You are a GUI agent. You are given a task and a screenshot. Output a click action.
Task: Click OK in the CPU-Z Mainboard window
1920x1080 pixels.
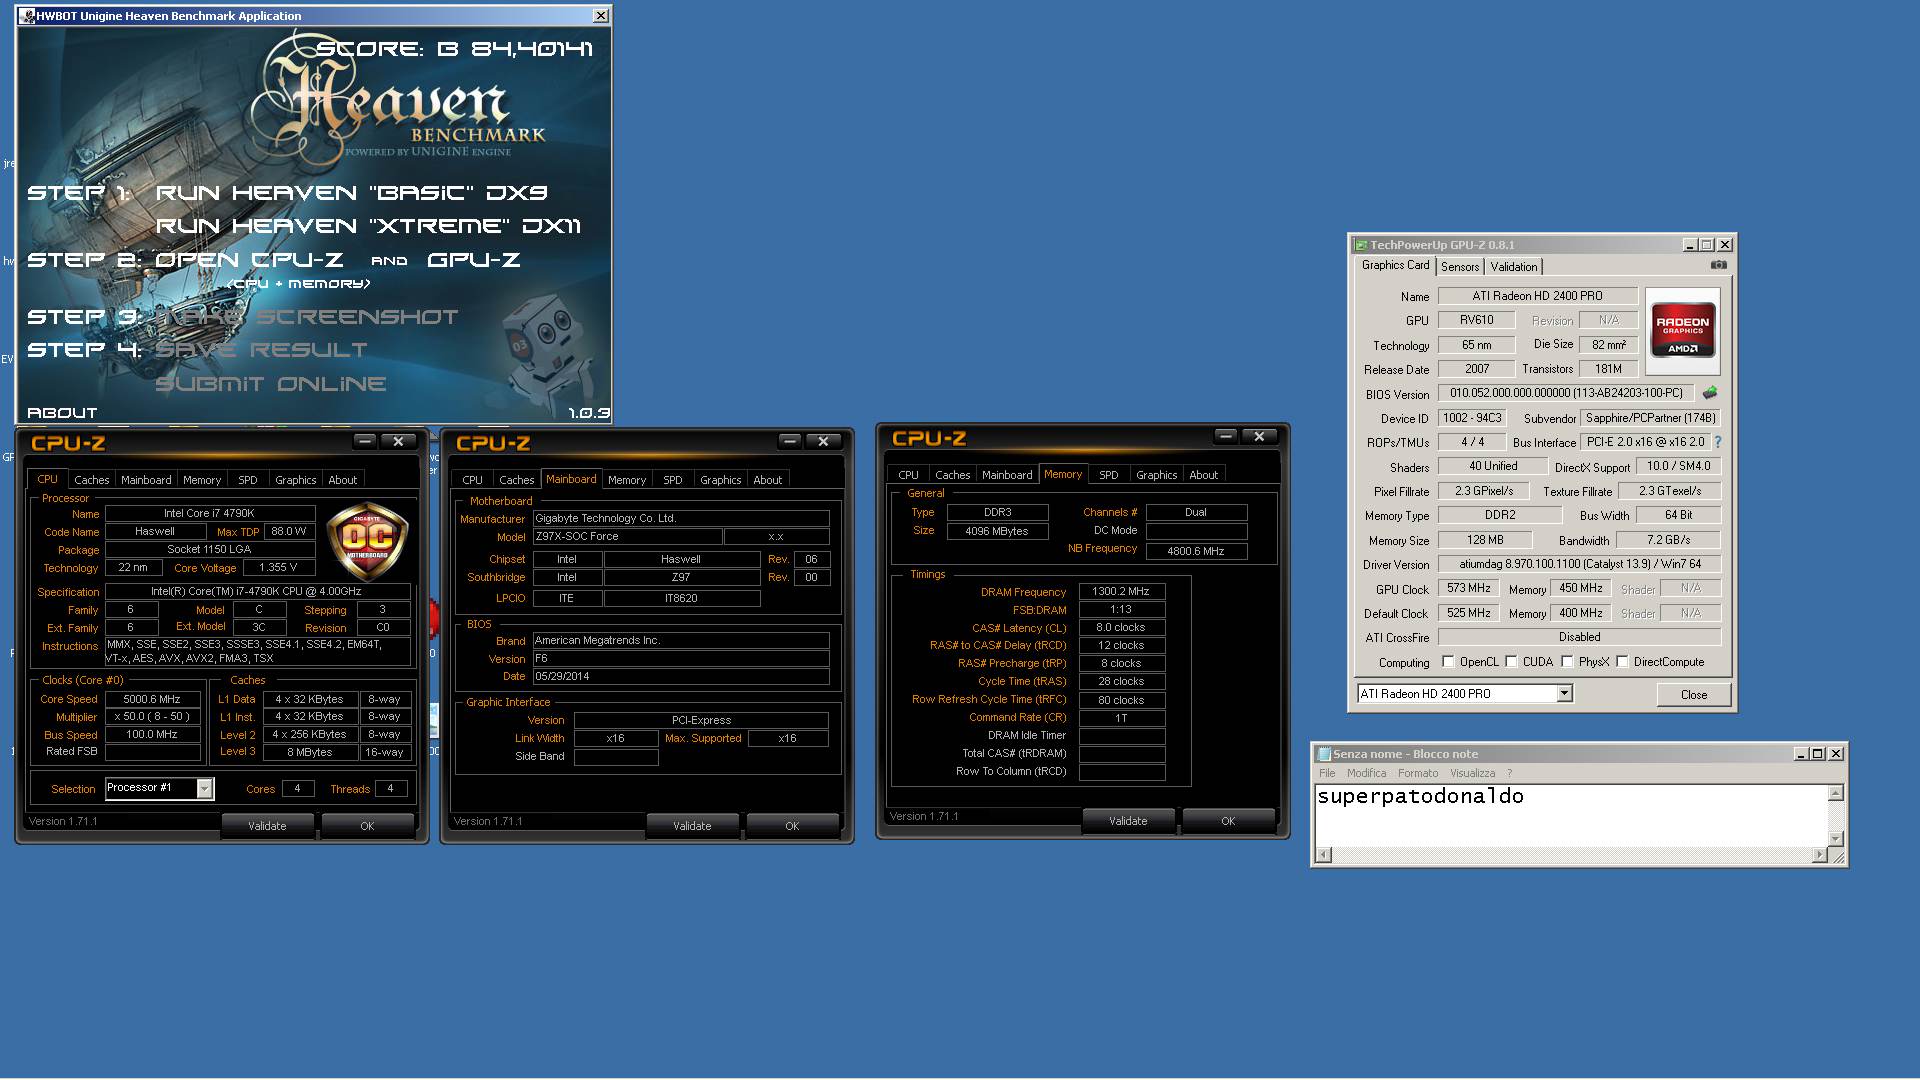click(792, 826)
